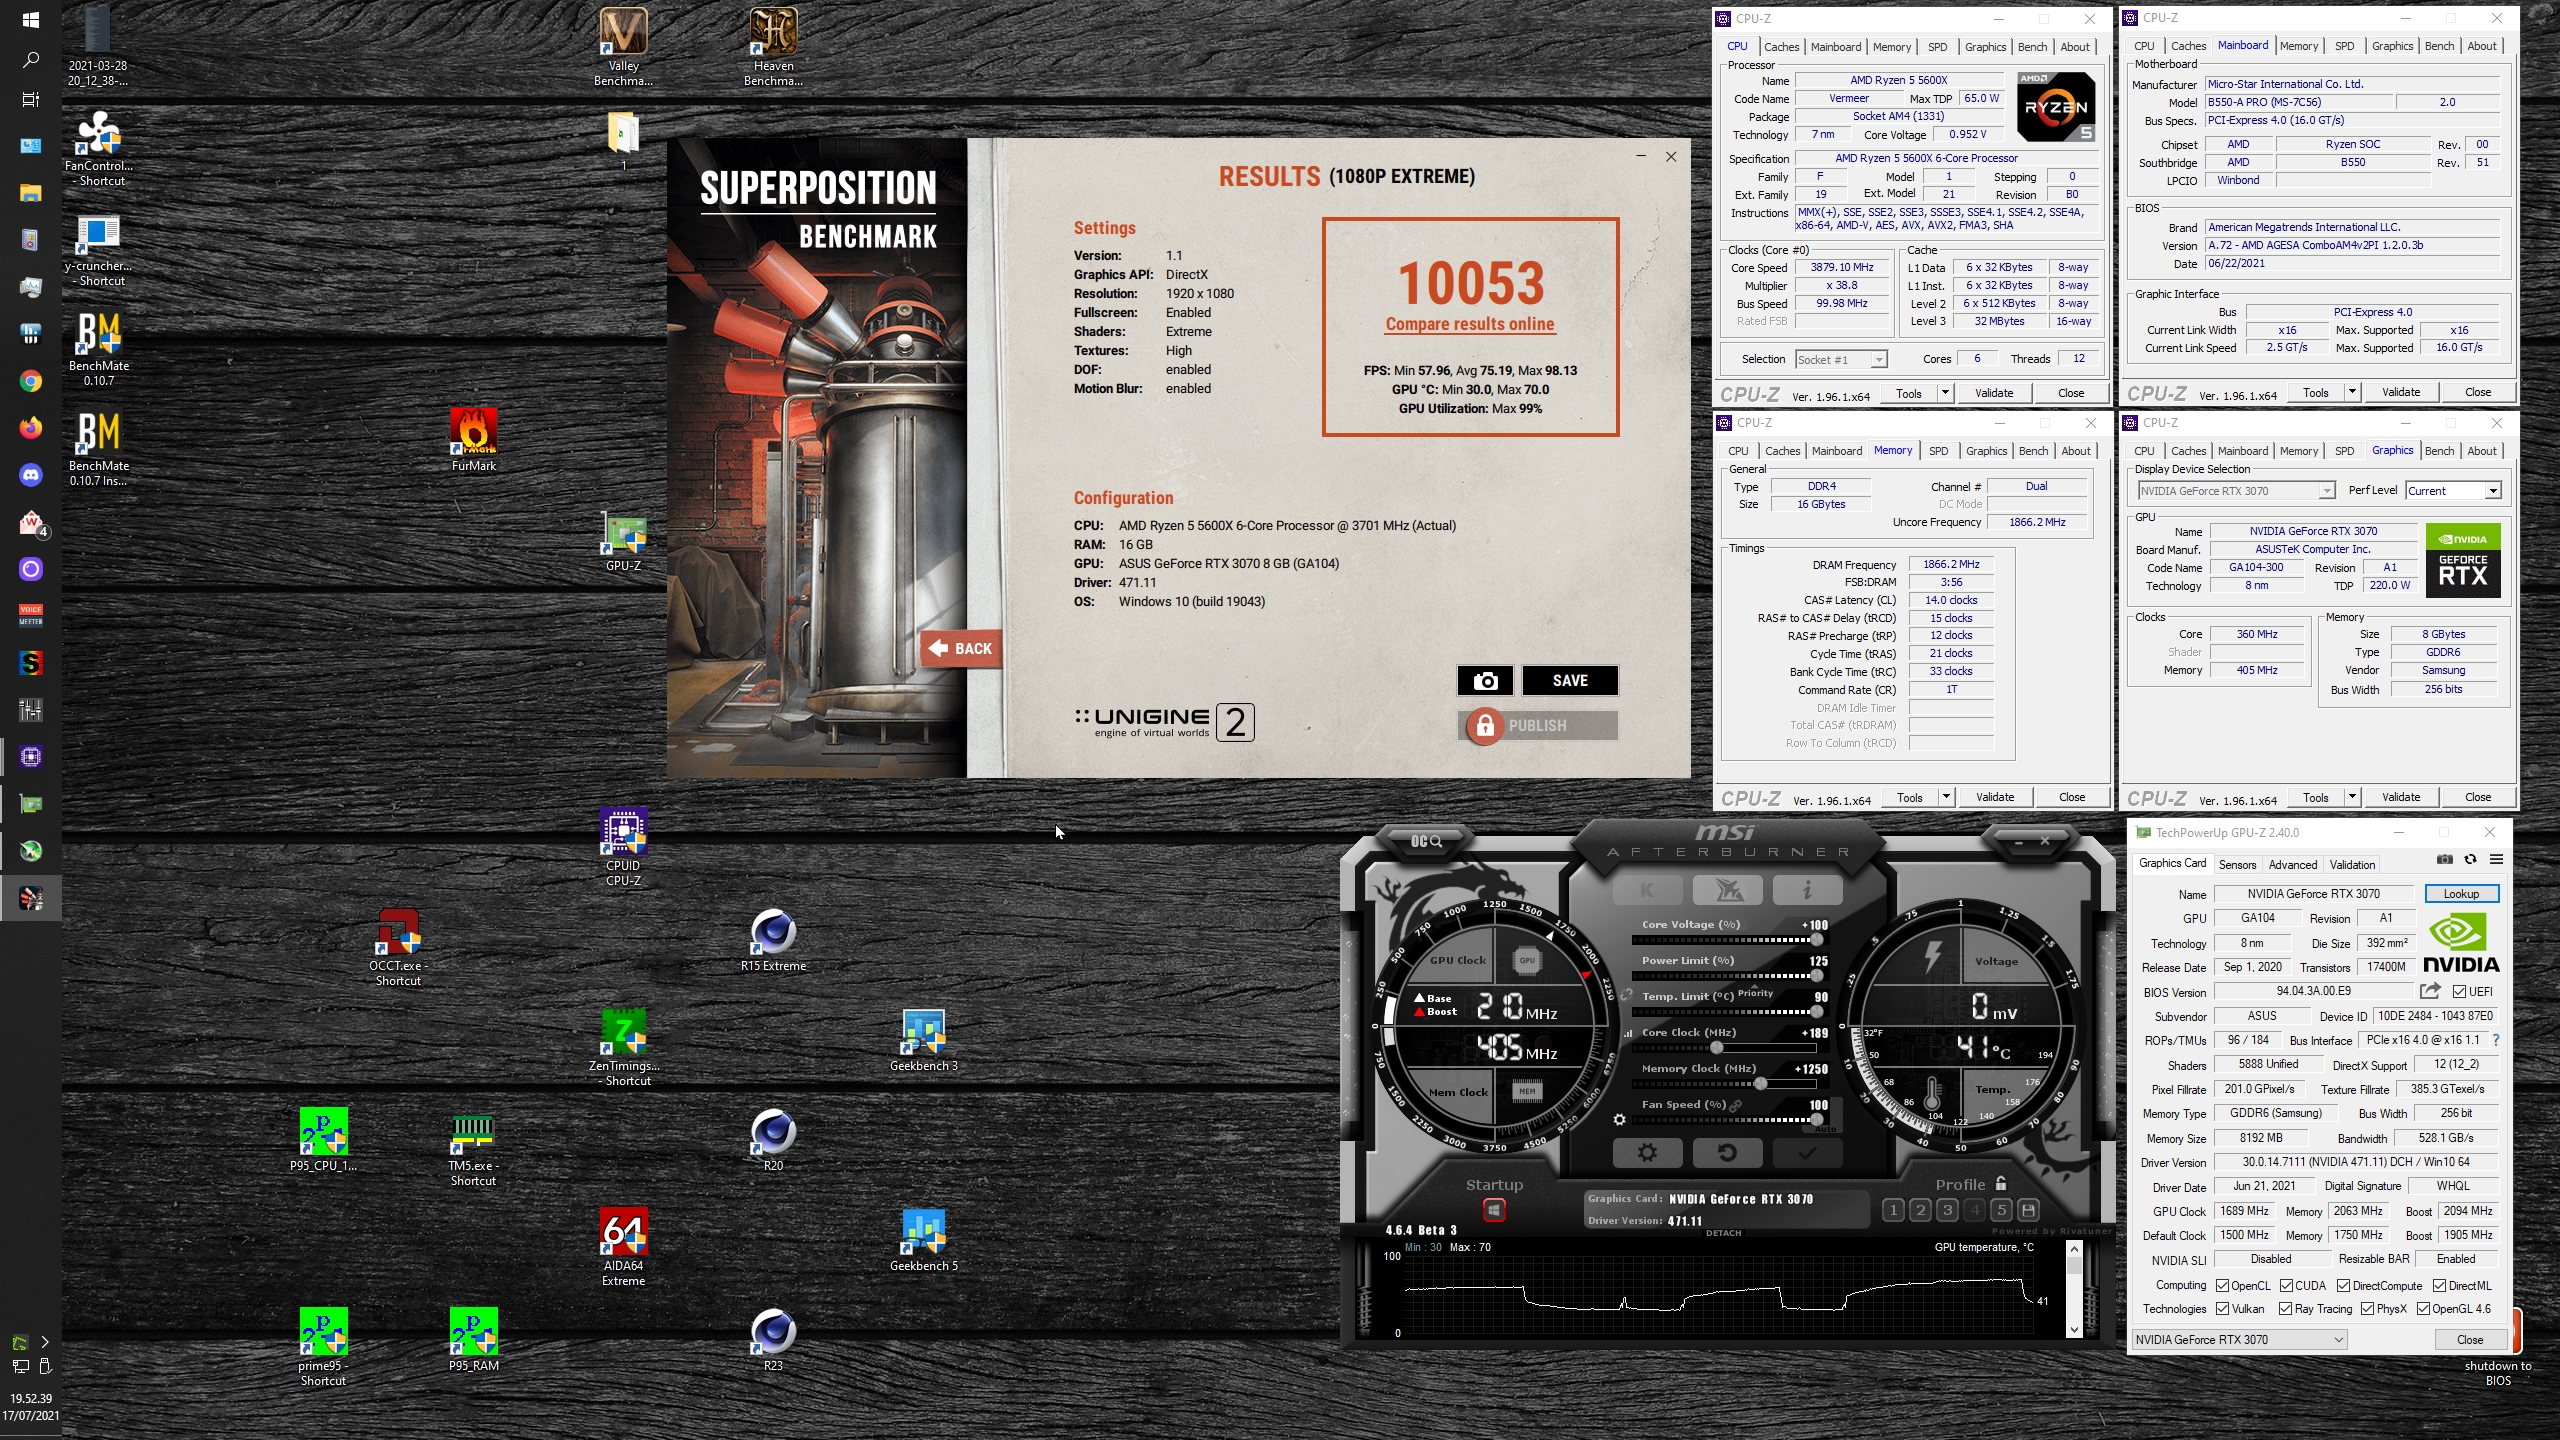
Task: Toggle Afterburner Startup Windows icon
Action: [x=1494, y=1210]
